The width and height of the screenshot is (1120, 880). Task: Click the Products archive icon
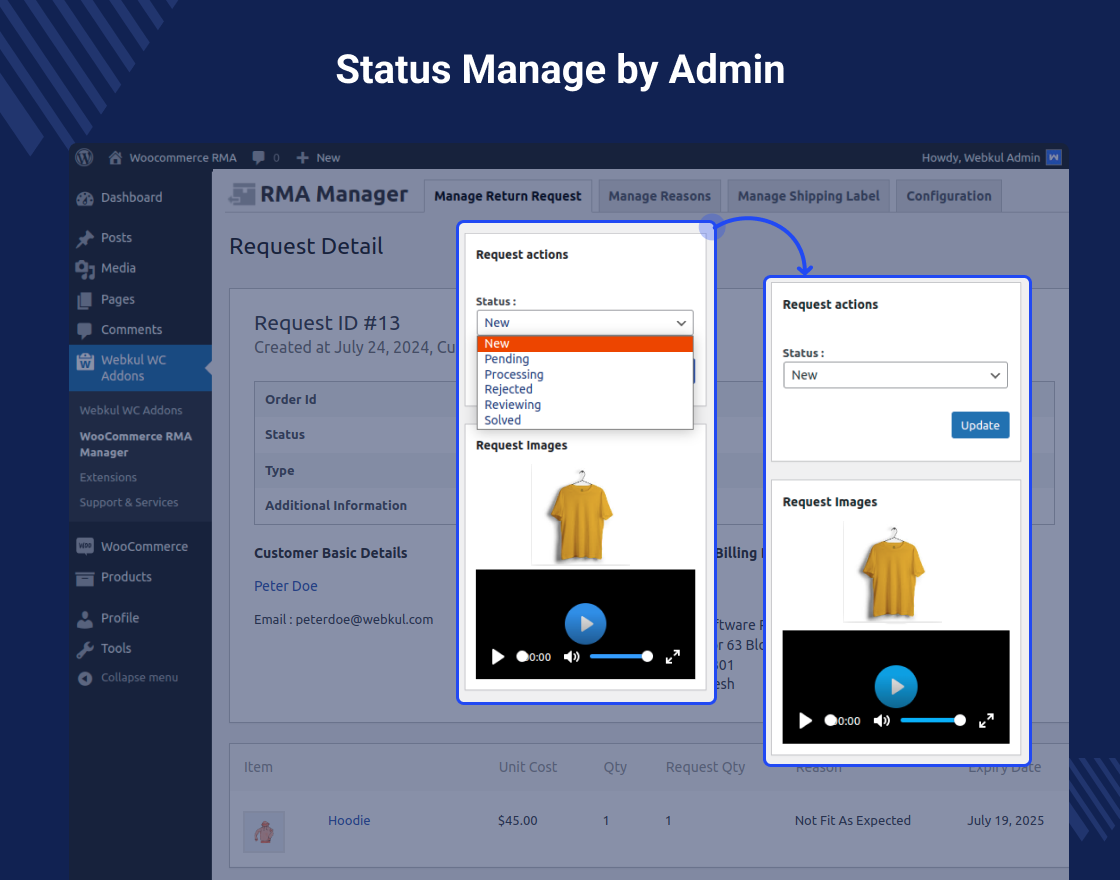(x=85, y=578)
